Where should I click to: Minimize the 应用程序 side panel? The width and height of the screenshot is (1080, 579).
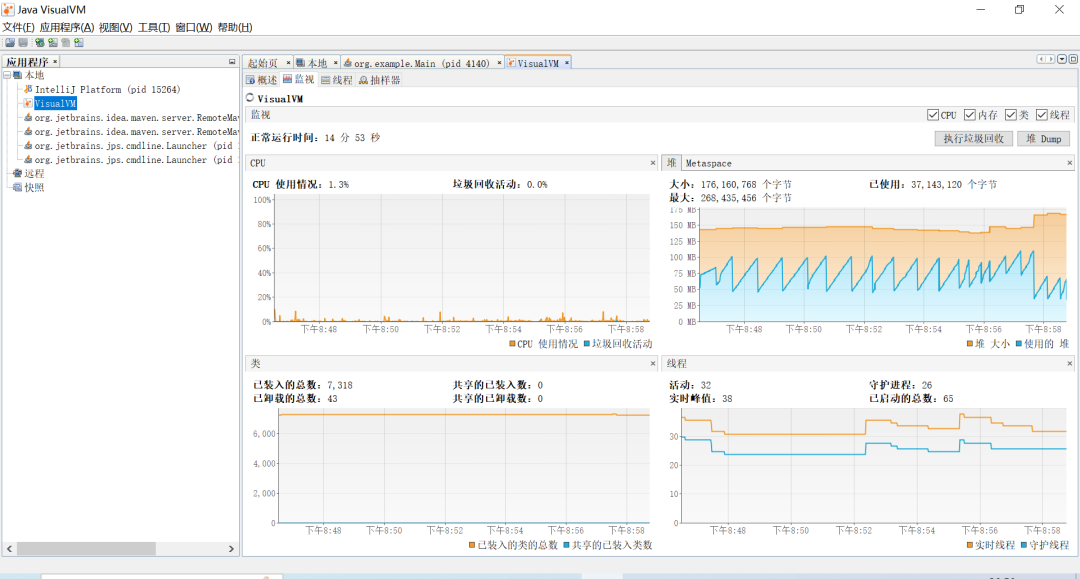232,62
